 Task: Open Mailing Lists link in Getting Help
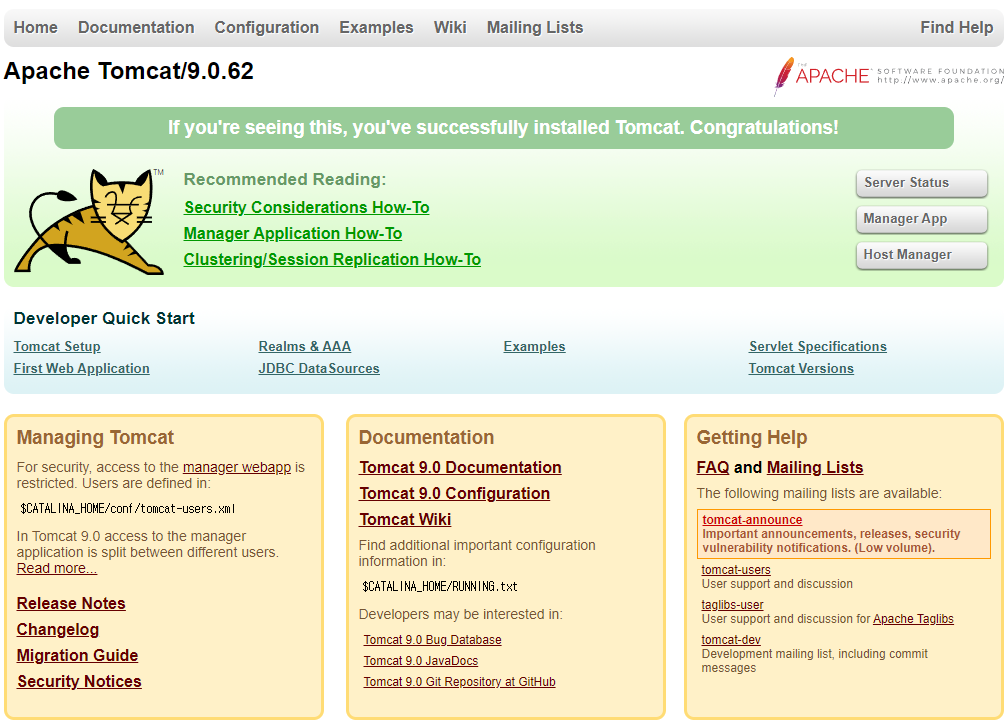815,467
